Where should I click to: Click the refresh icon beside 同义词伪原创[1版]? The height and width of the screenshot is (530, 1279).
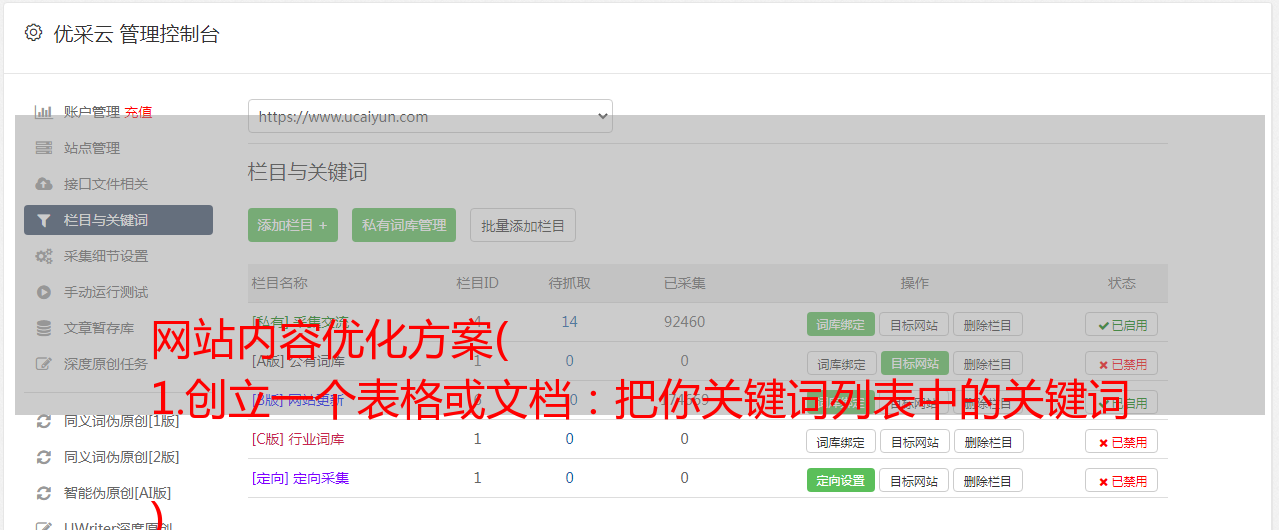(43, 421)
